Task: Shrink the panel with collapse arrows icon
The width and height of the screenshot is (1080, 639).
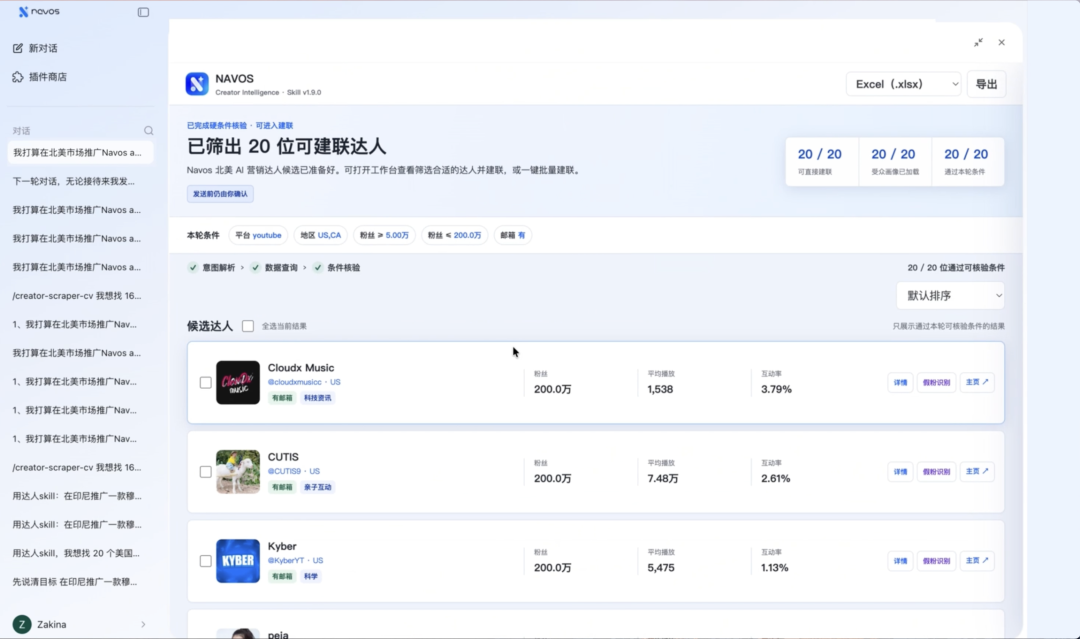Action: (x=978, y=43)
